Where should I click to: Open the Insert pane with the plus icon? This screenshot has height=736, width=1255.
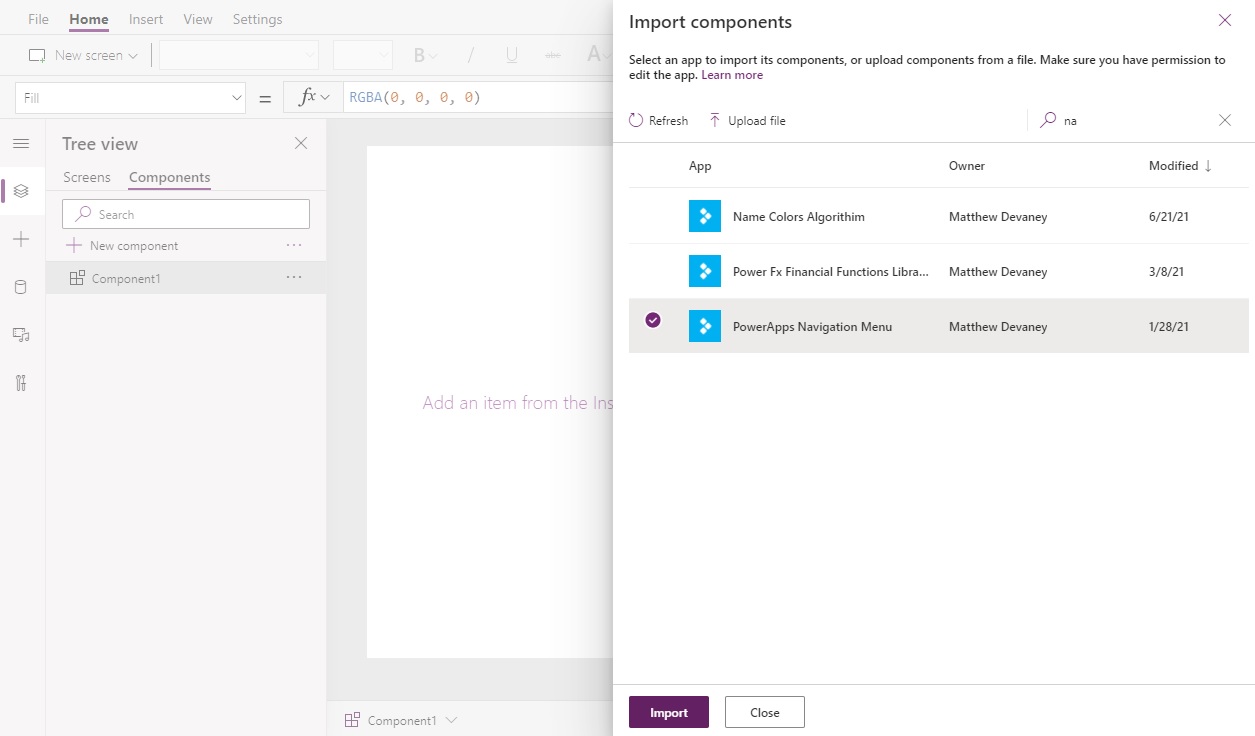pos(21,239)
